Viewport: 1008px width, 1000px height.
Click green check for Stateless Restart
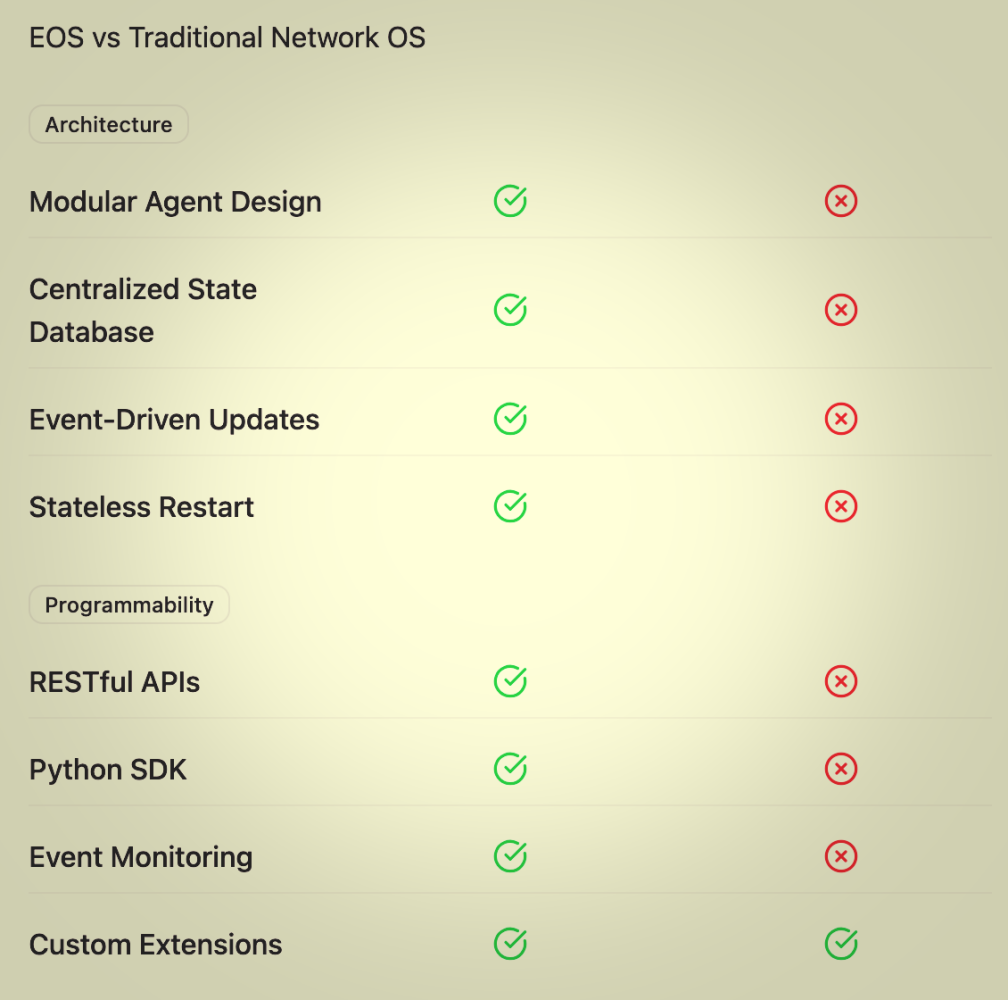pos(510,506)
